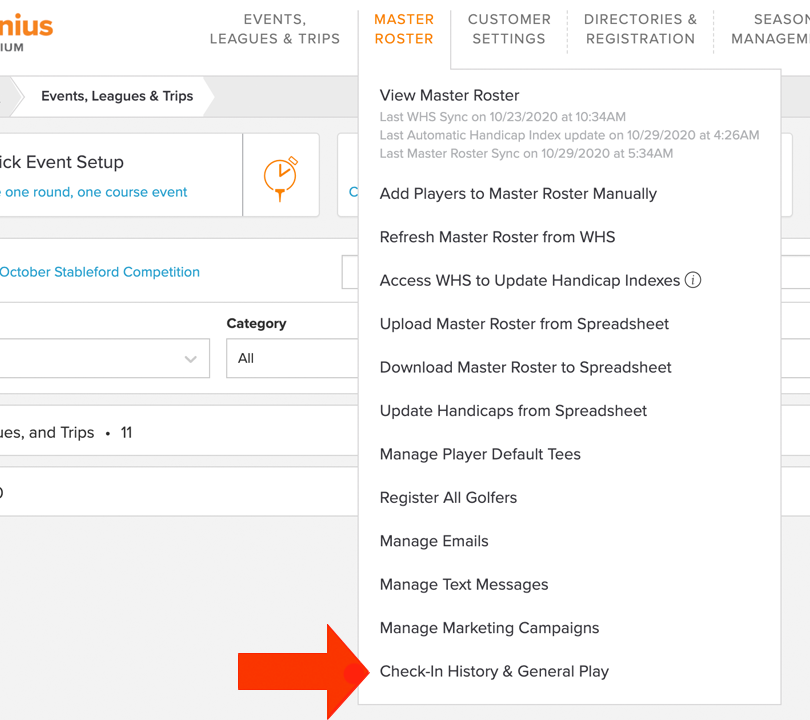This screenshot has height=720, width=810.
Task: Choose Manage Marketing Campaigns option
Action: coord(489,628)
